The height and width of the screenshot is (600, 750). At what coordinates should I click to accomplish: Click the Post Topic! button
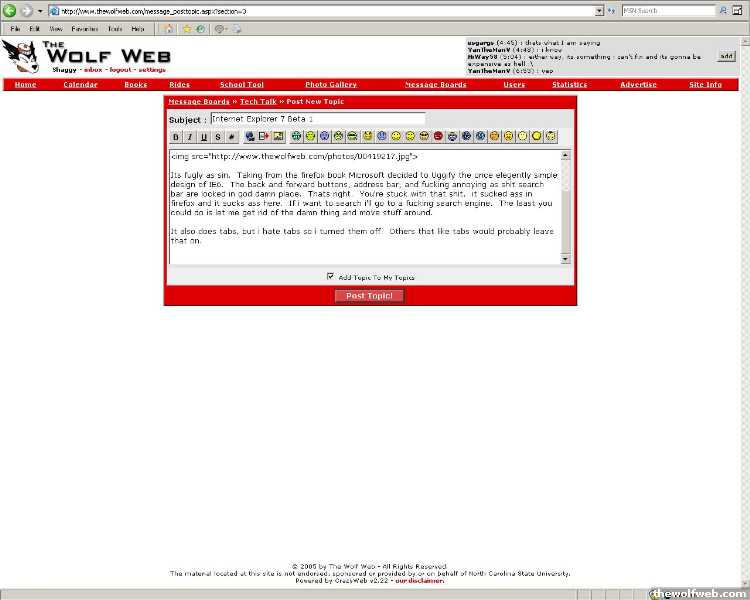[369, 296]
